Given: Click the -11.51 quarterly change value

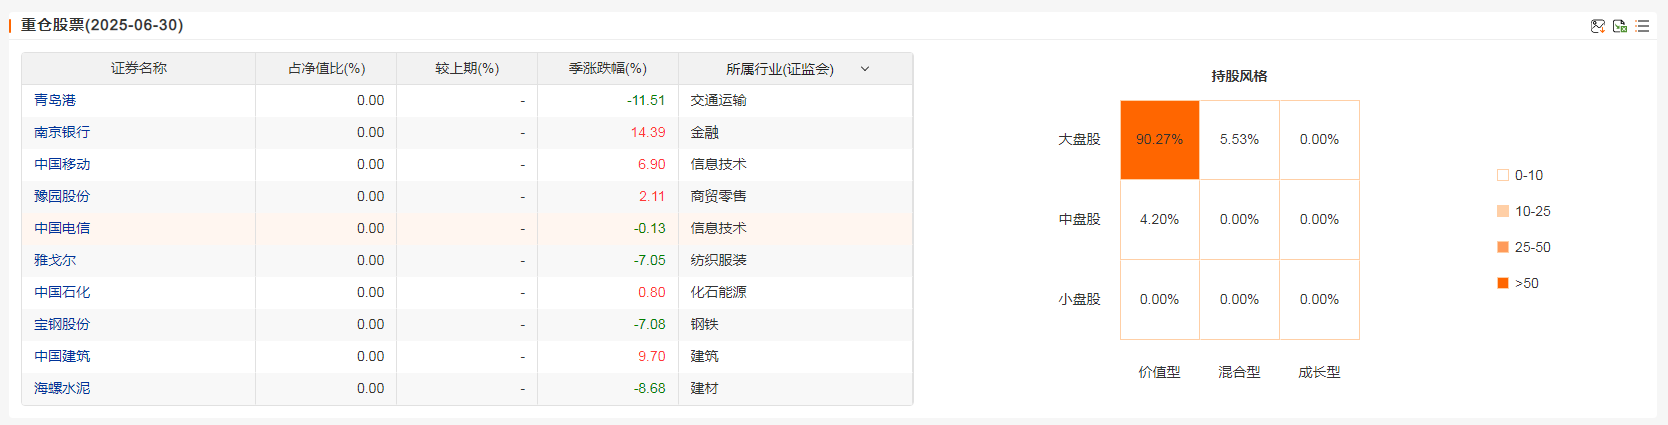Looking at the screenshot, I should 646,100.
